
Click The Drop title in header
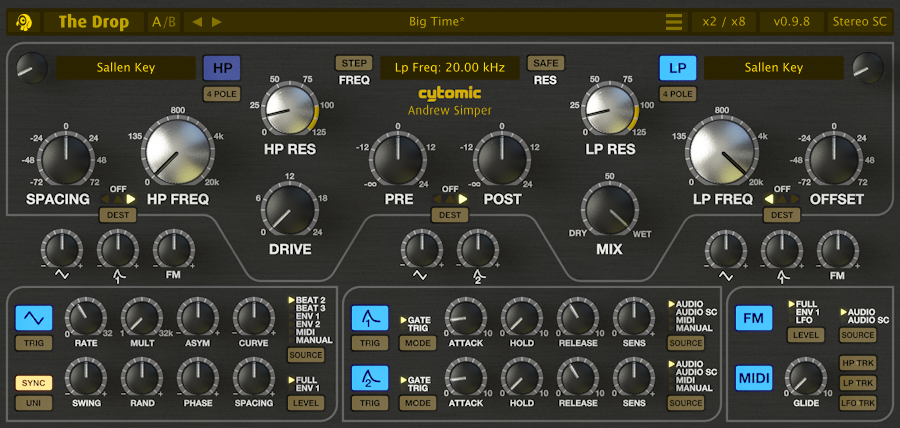coord(94,22)
